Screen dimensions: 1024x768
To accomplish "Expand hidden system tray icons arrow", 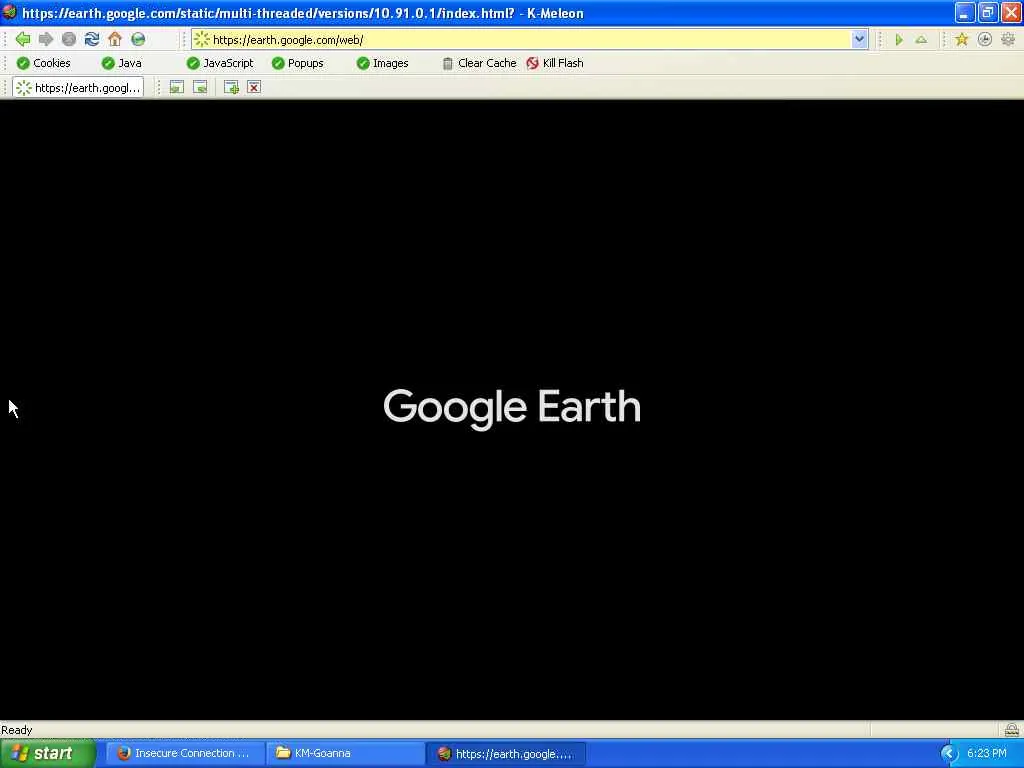I will pyautogui.click(x=949, y=754).
